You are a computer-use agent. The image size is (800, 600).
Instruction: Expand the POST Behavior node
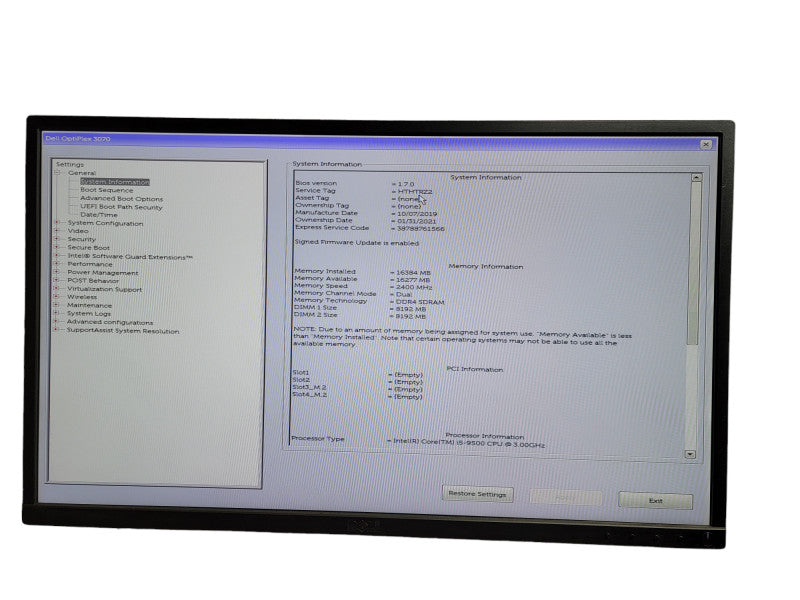pos(57,280)
